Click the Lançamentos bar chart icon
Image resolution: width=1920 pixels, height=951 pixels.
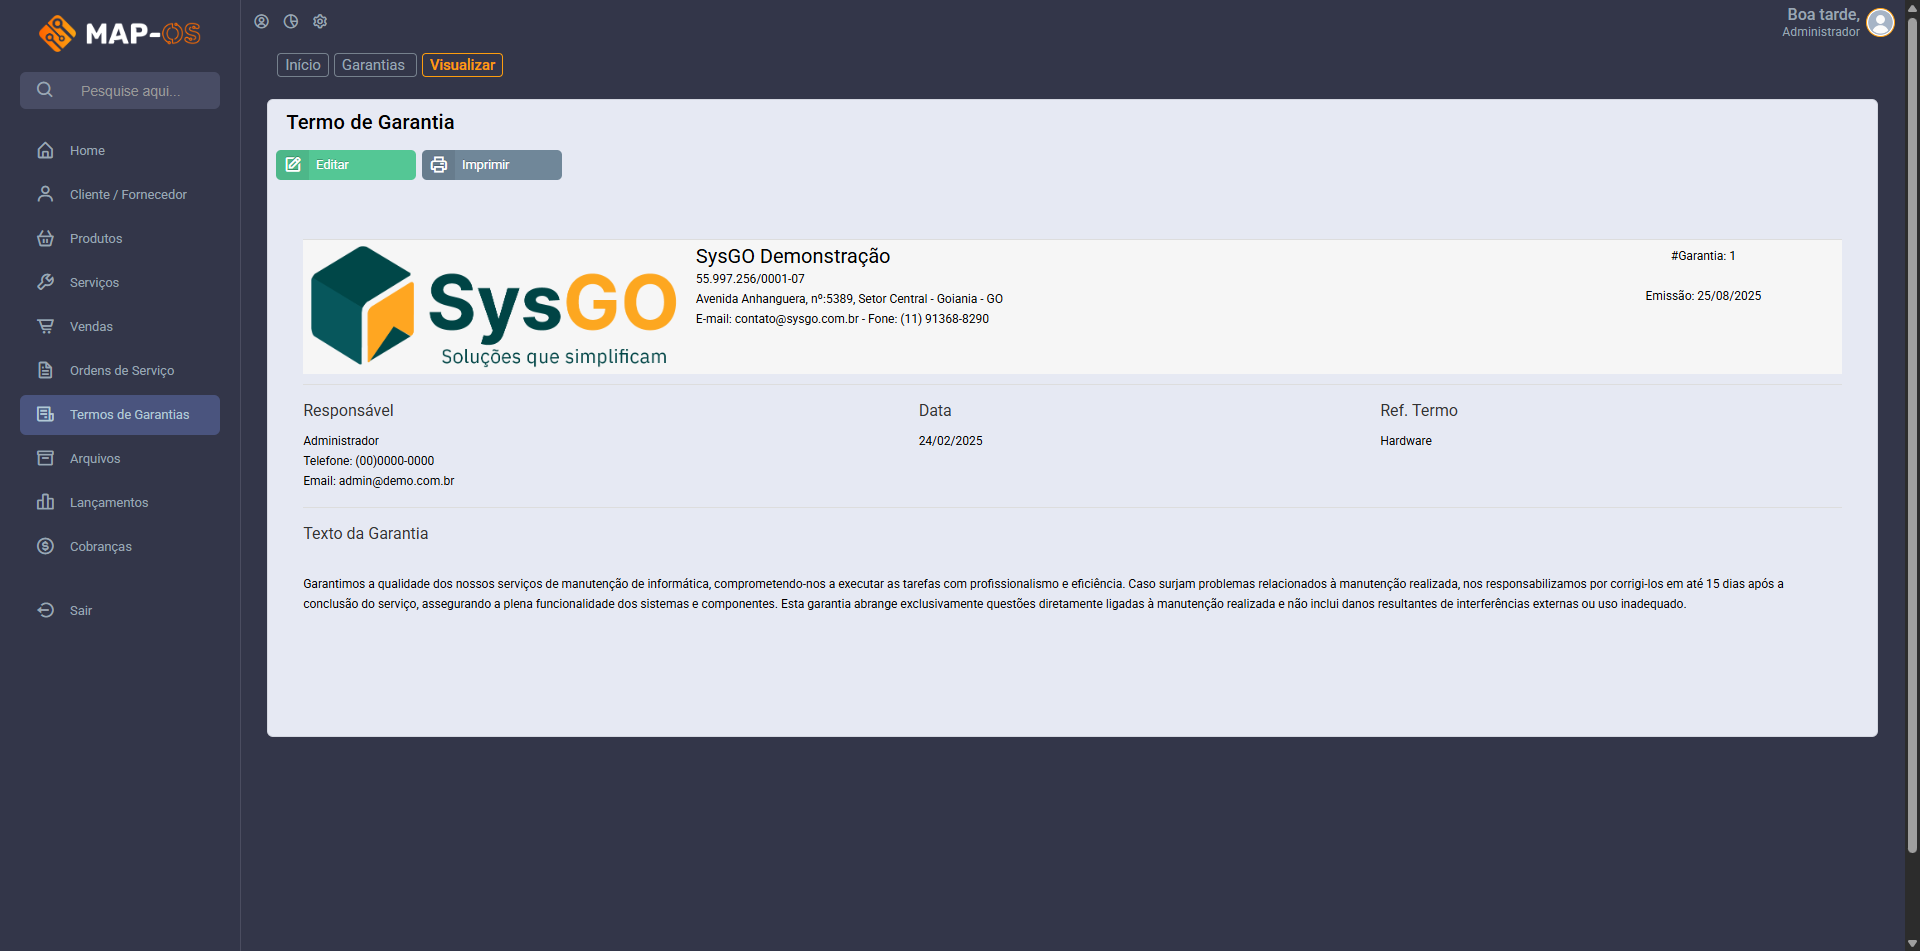45,502
